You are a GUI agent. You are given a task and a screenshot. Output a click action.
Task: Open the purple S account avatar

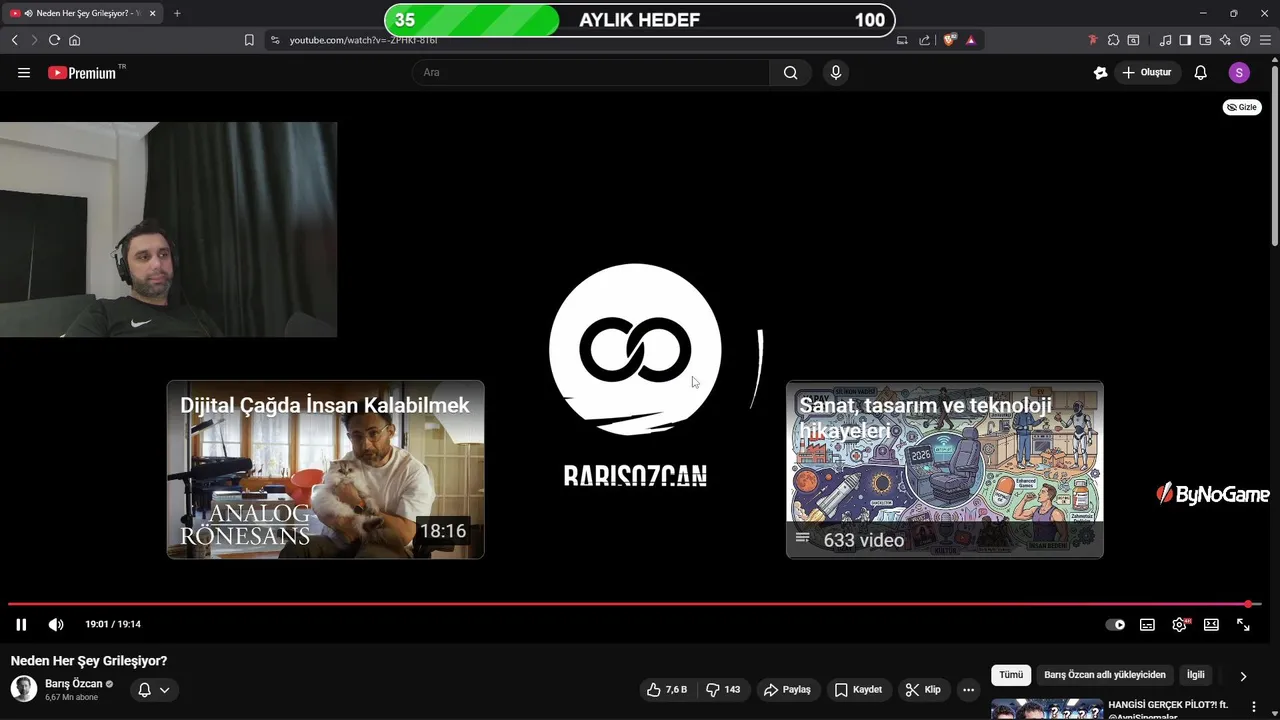click(1239, 72)
